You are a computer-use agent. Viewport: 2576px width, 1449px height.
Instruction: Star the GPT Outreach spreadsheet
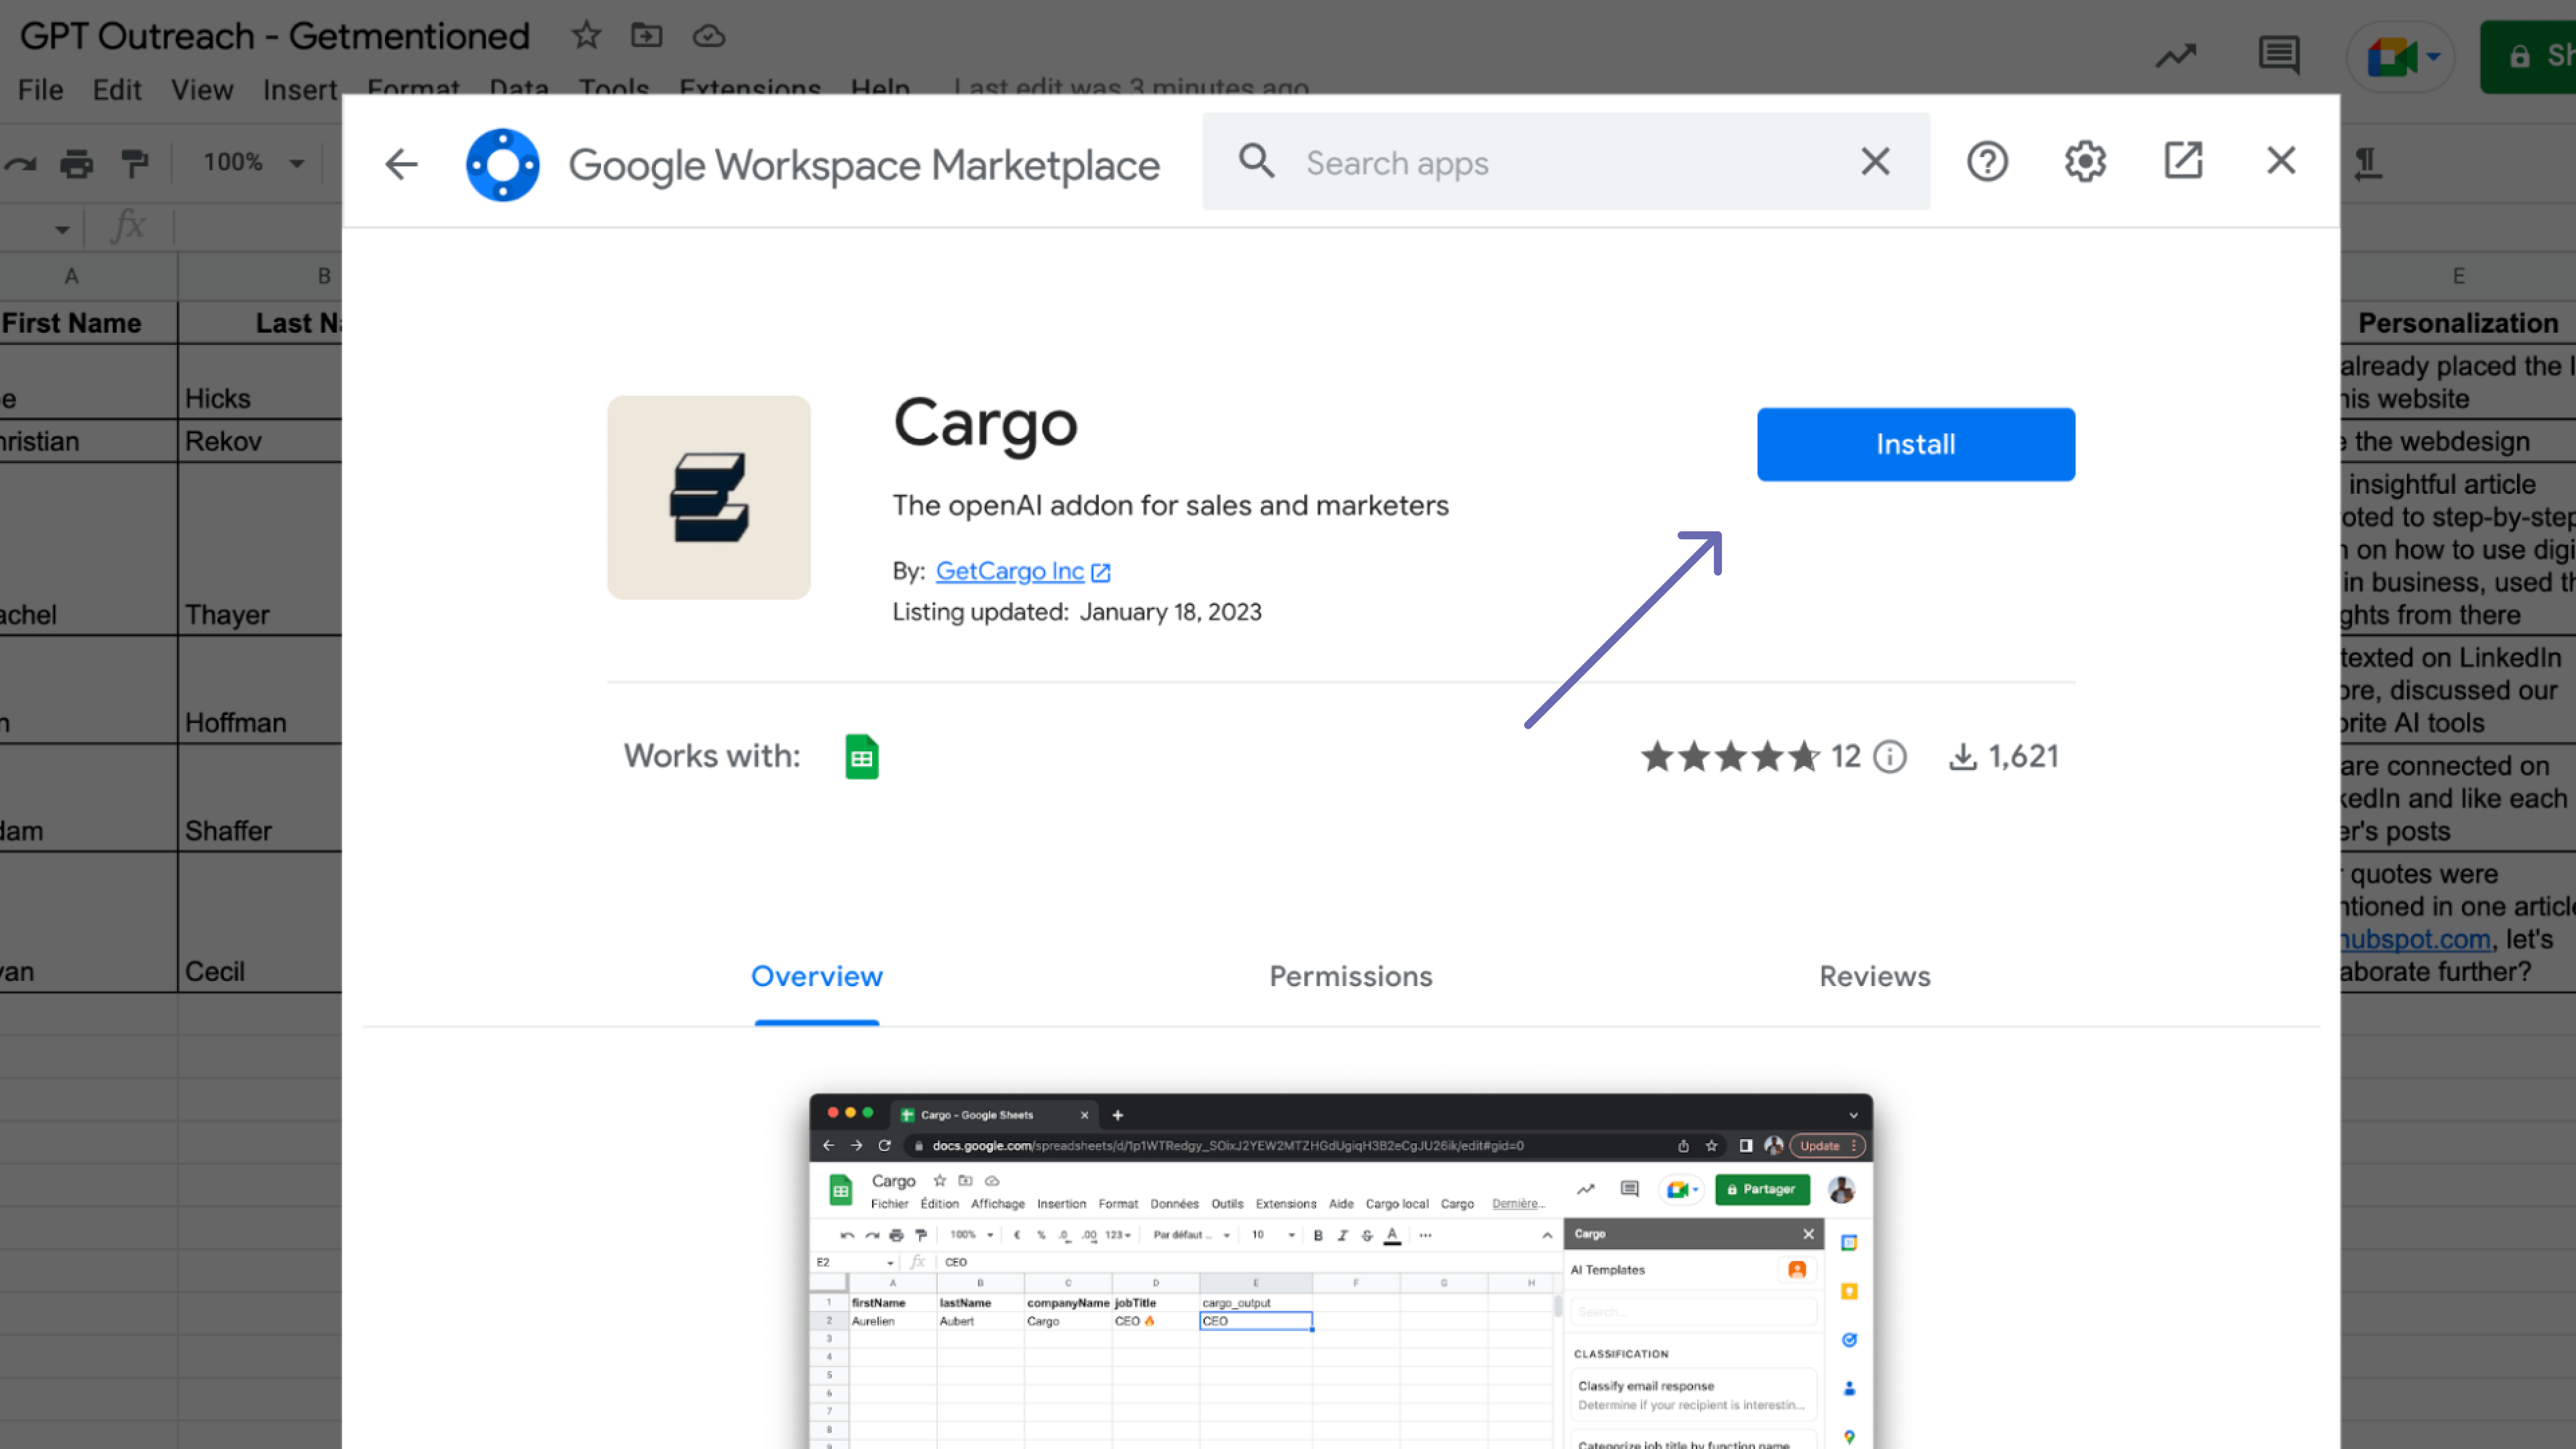(586, 35)
